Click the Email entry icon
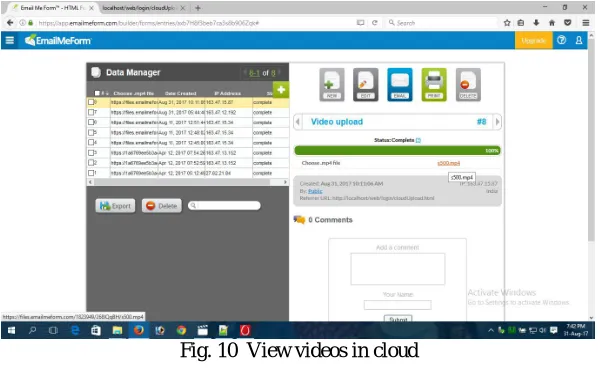This screenshot has width=600, height=380. coord(399,85)
